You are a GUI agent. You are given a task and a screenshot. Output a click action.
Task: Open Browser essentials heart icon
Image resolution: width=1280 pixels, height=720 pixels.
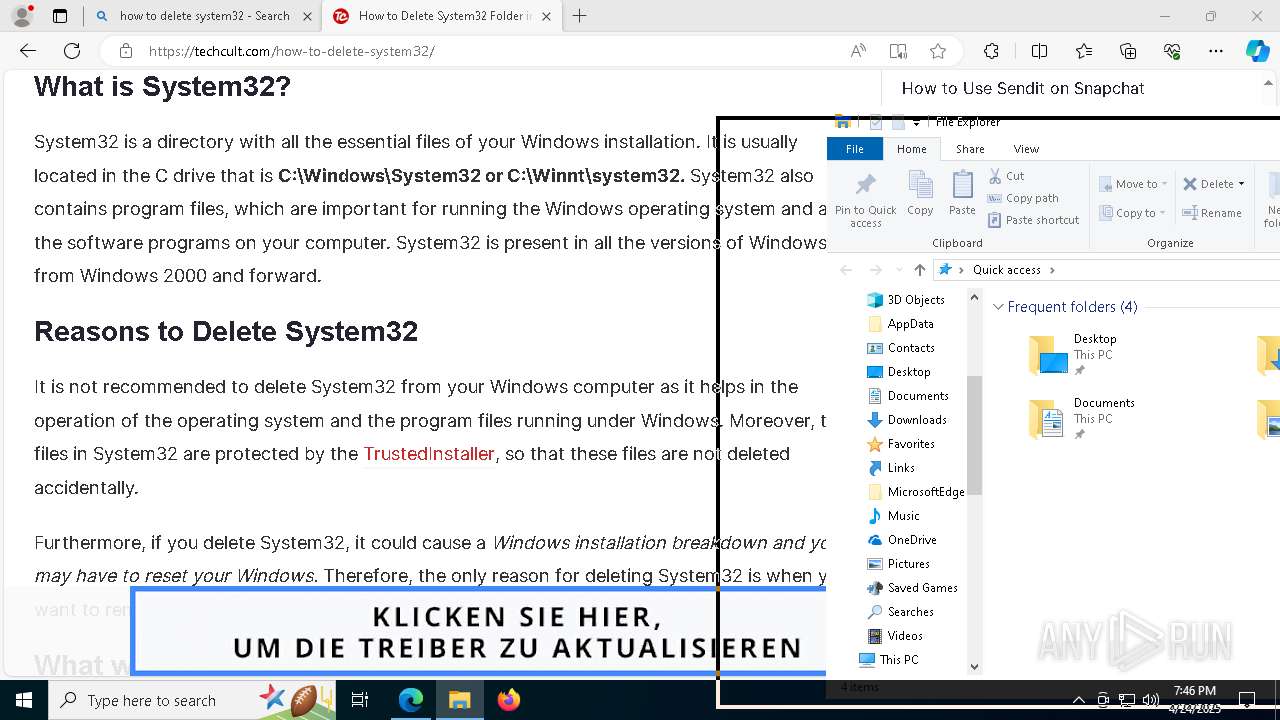1172,51
